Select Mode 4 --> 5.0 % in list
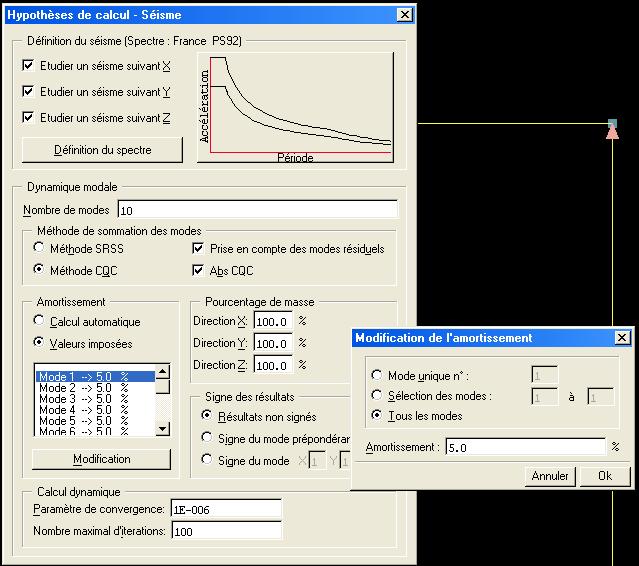Viewport: 639px width, 566px height. click(x=95, y=410)
